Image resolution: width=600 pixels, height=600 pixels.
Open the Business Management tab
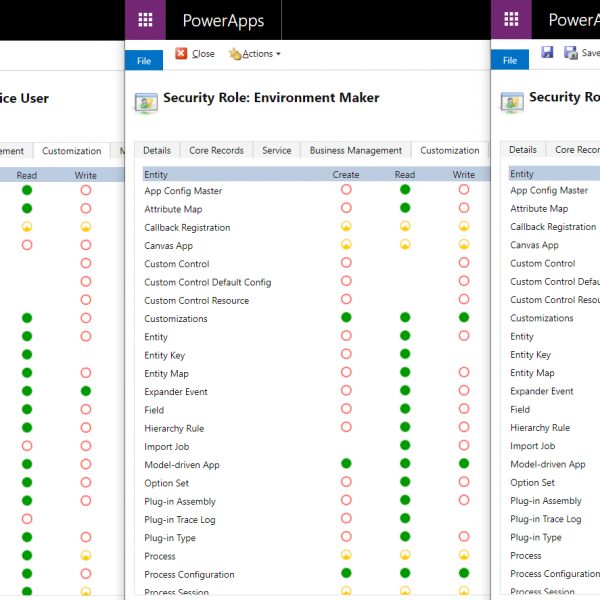pos(355,150)
